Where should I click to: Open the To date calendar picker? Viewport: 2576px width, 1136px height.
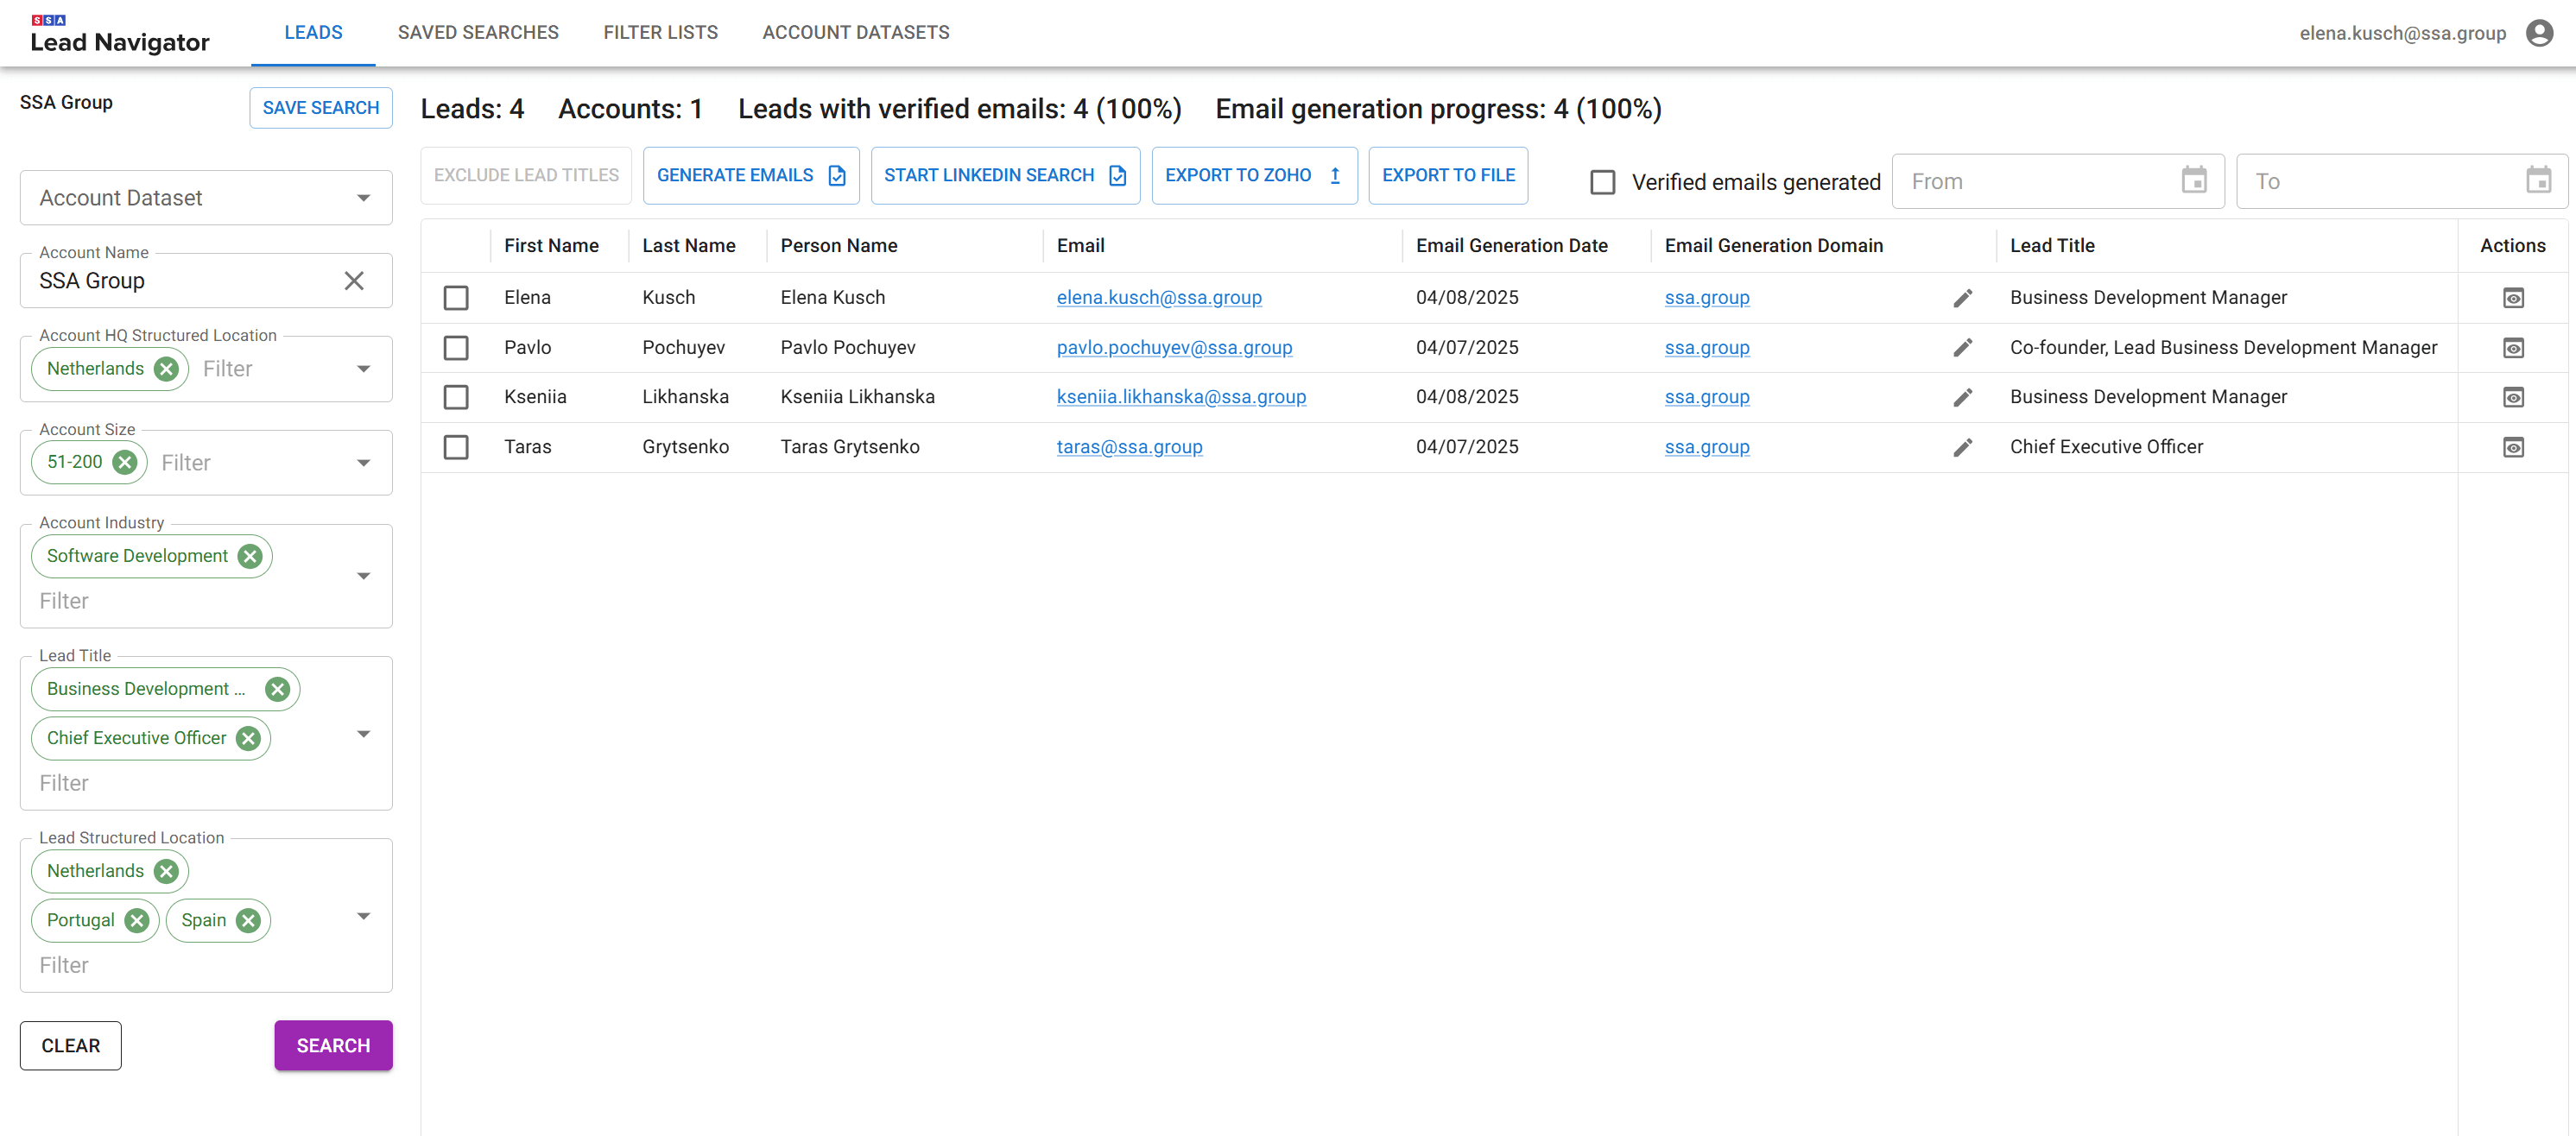pos(2538,181)
